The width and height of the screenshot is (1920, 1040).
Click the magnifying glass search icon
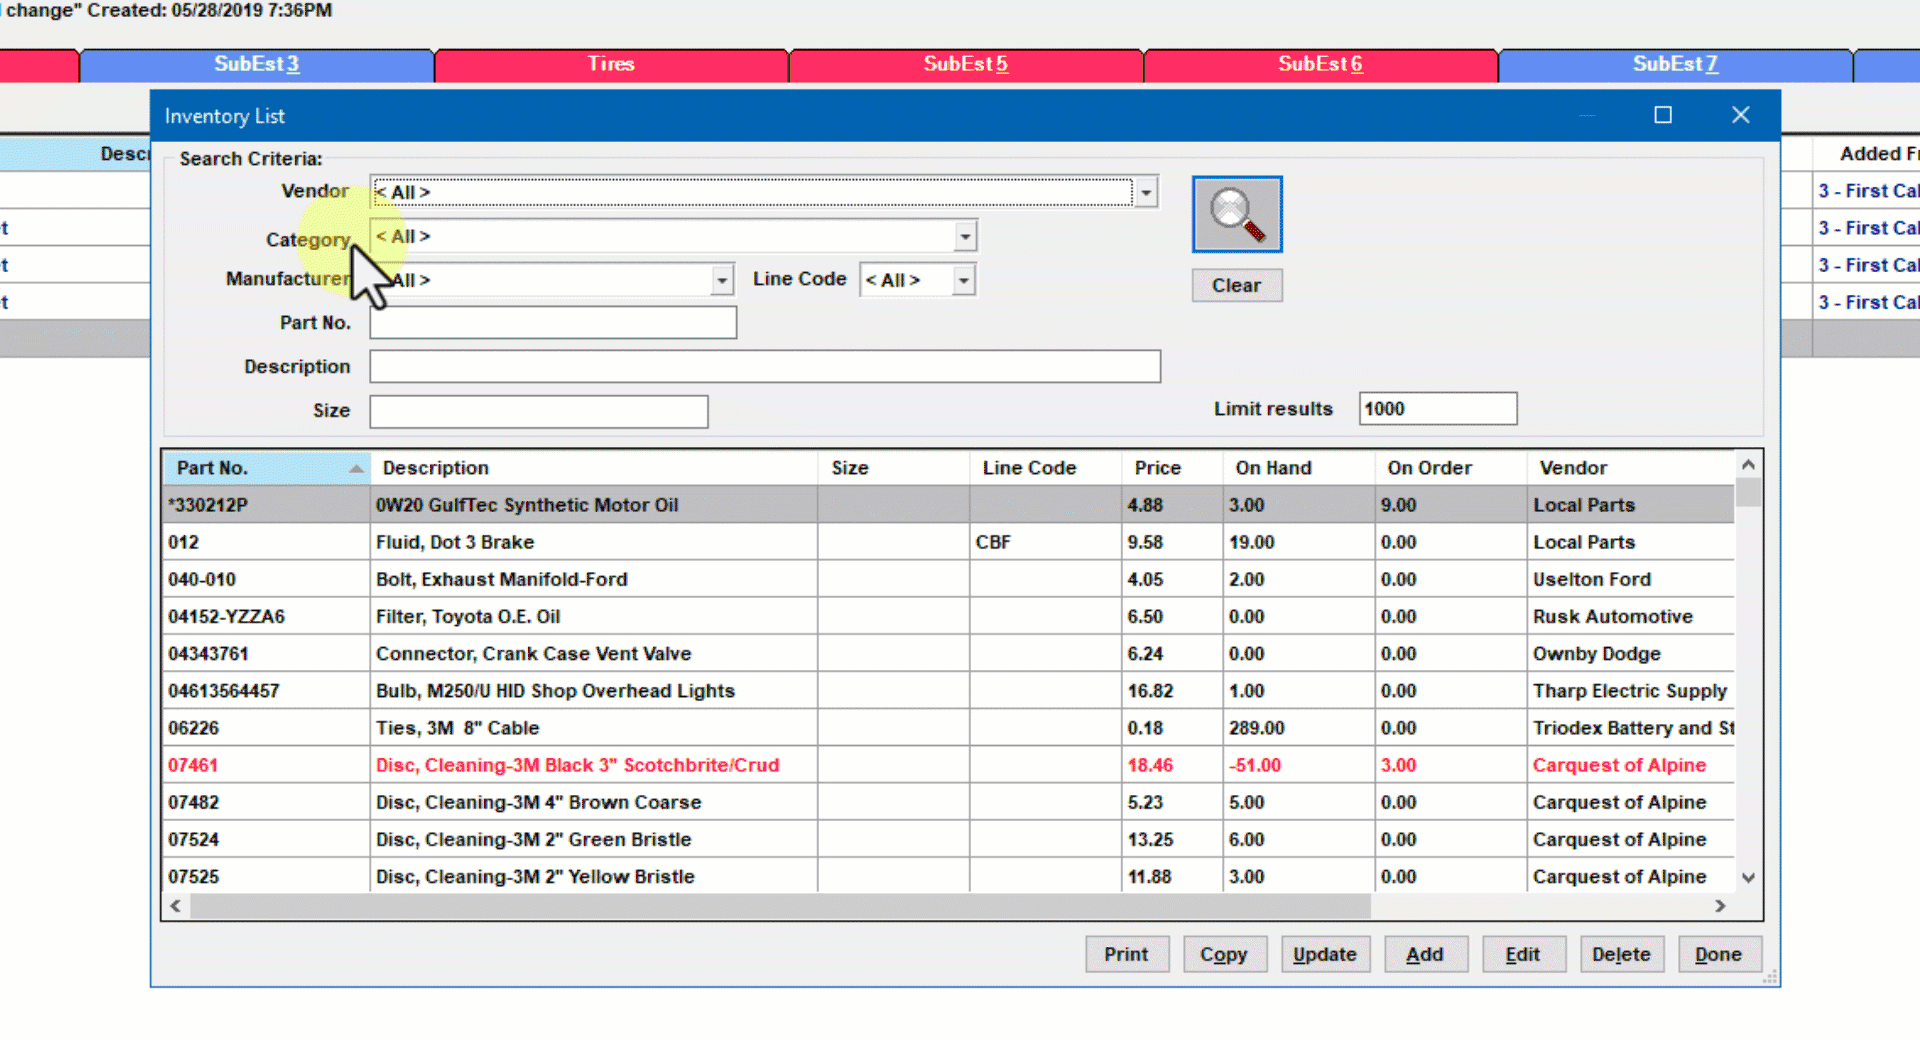click(x=1236, y=215)
